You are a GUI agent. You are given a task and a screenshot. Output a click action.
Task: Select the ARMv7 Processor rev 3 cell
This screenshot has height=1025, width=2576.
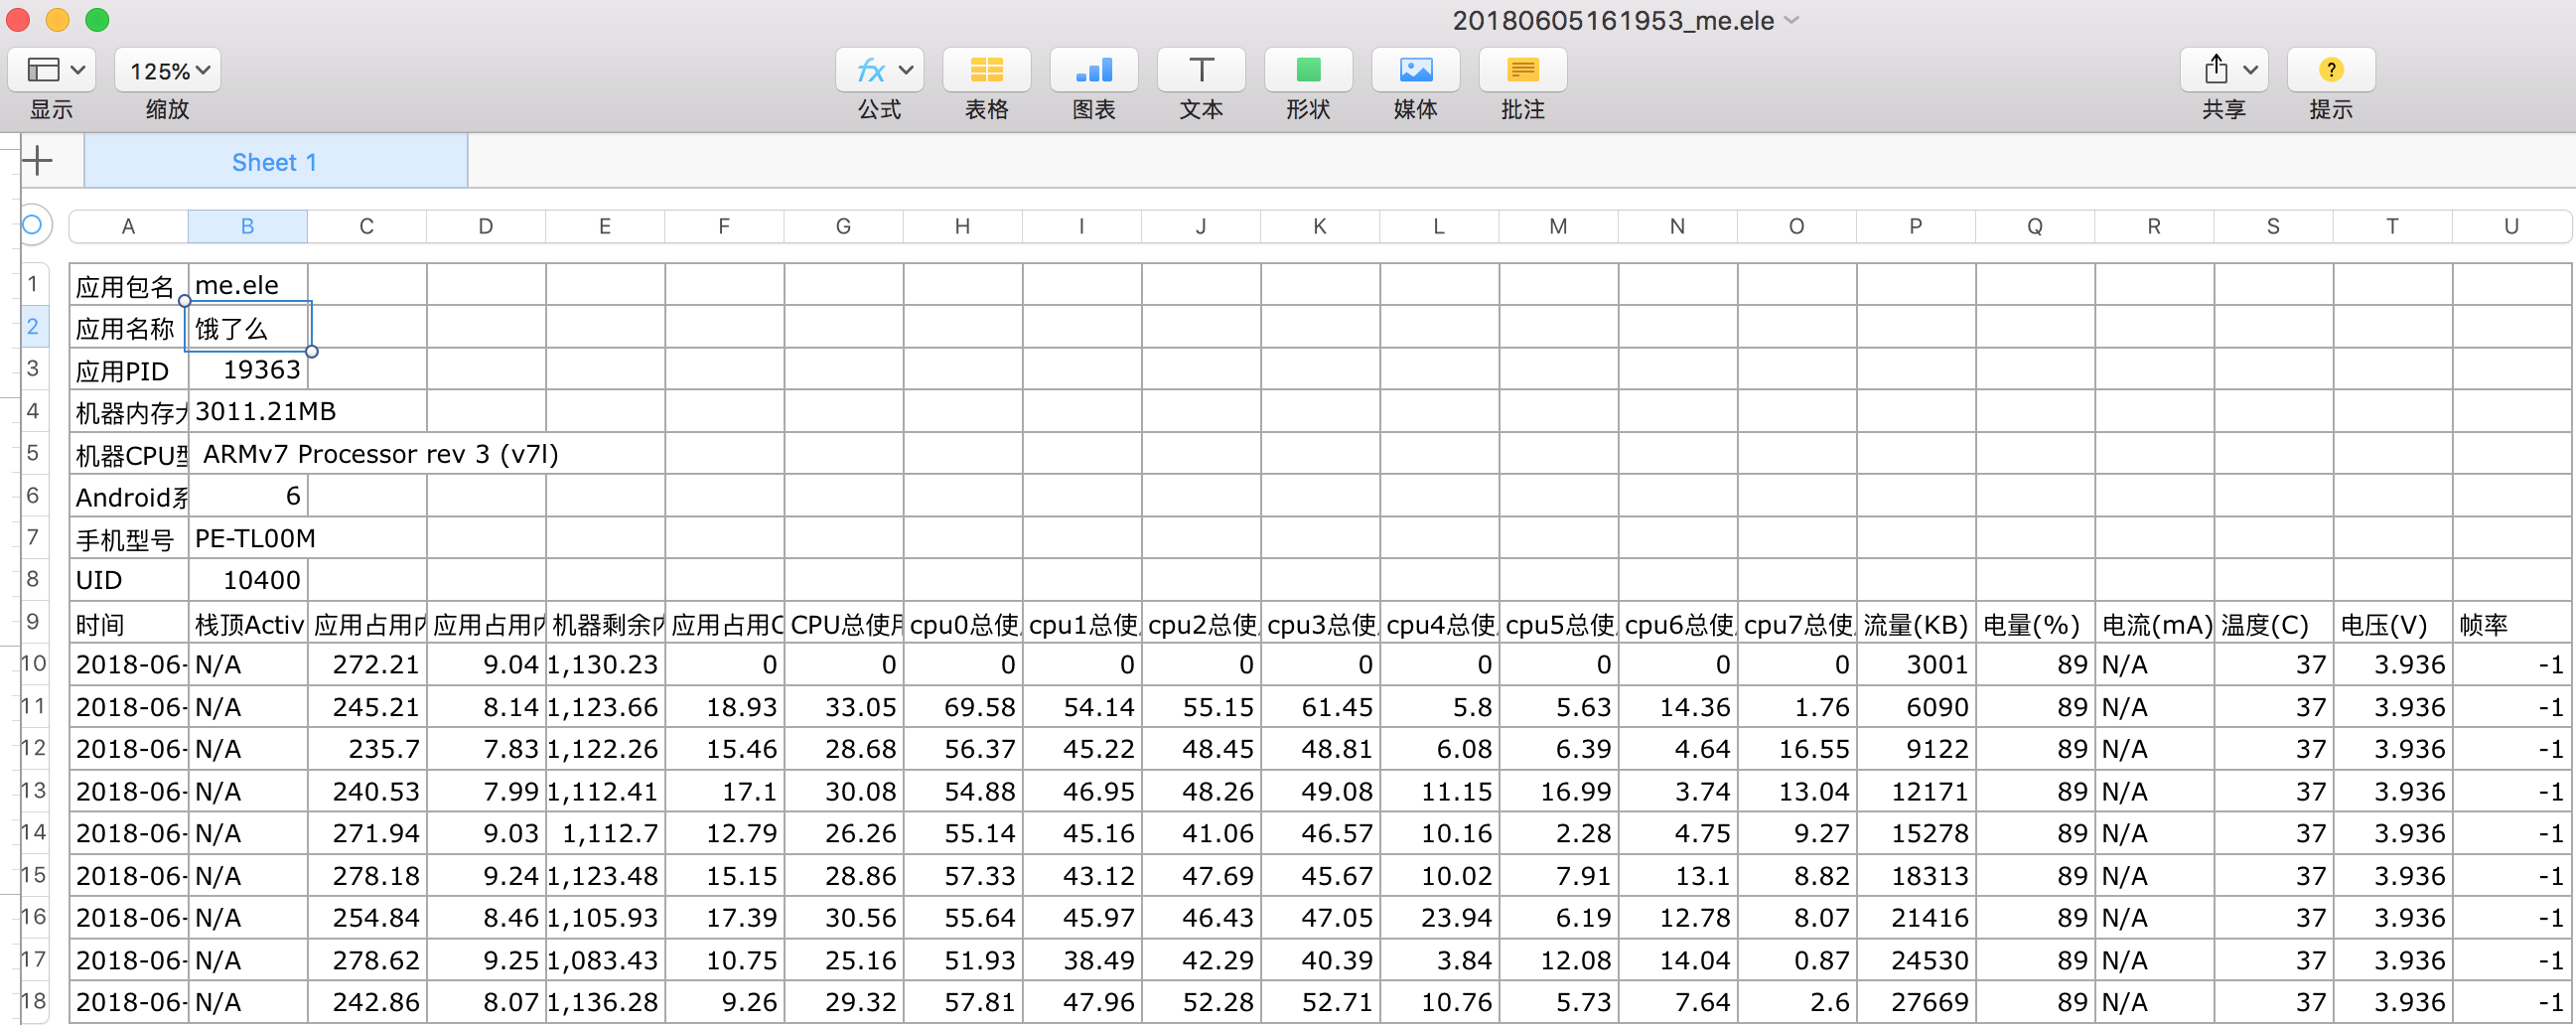(x=426, y=454)
